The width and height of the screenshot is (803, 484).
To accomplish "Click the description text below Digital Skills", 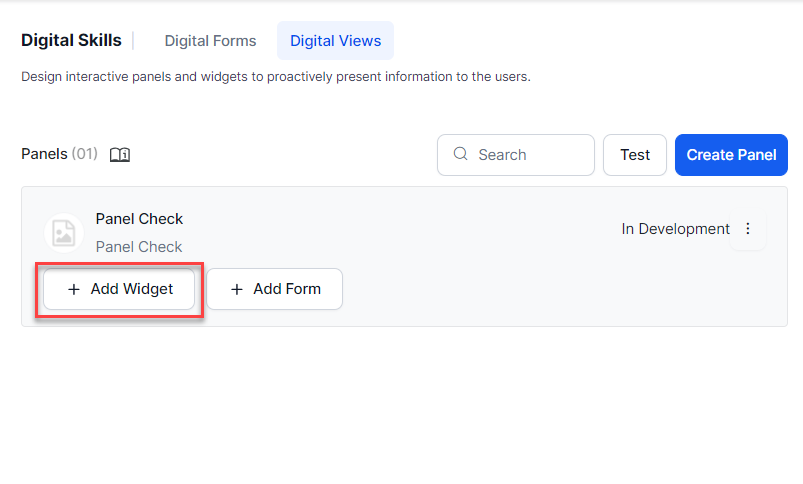I will pyautogui.click(x=275, y=76).
